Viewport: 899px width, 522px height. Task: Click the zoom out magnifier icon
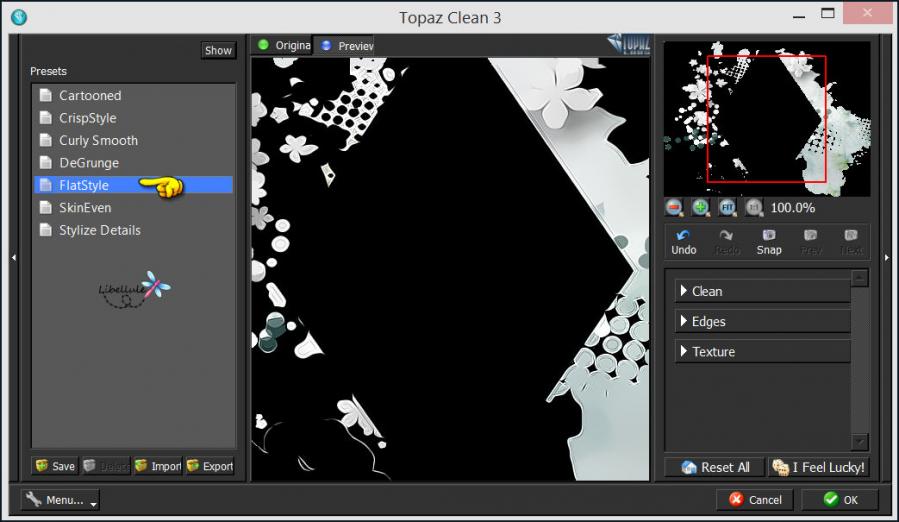[x=674, y=207]
